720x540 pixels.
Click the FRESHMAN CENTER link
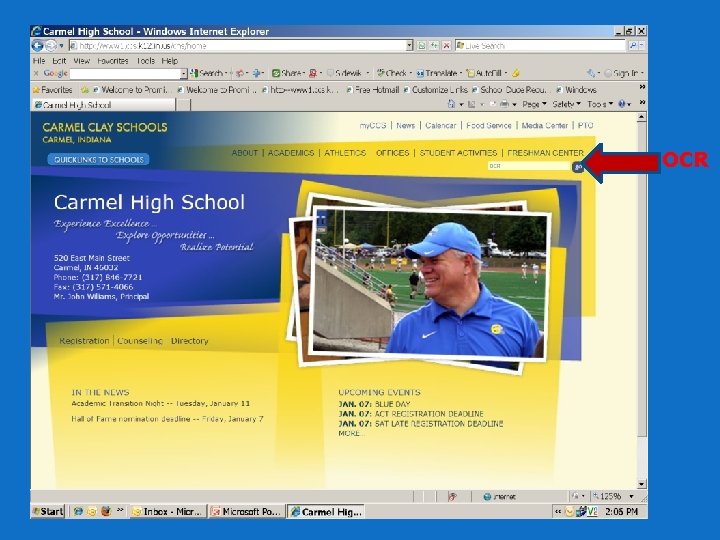[546, 152]
